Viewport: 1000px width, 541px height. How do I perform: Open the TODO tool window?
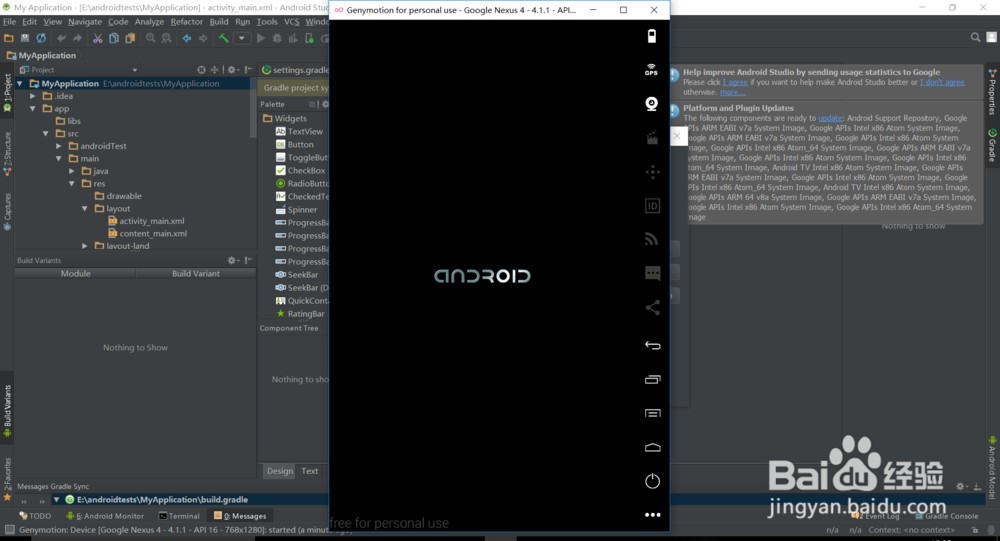pos(36,516)
